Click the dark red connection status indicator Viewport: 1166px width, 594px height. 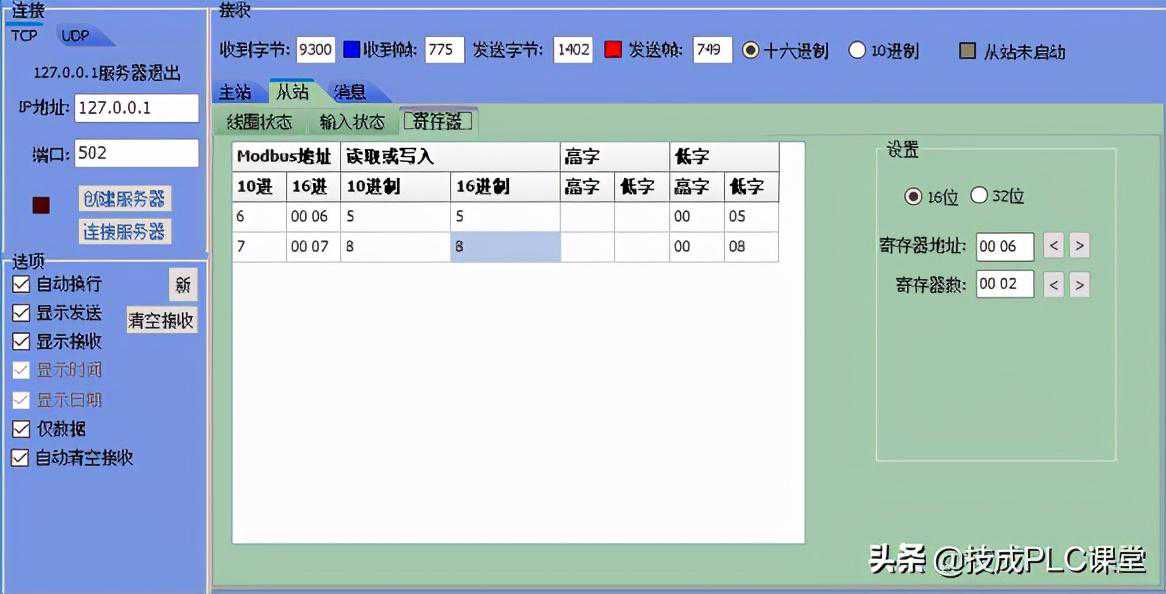(41, 205)
